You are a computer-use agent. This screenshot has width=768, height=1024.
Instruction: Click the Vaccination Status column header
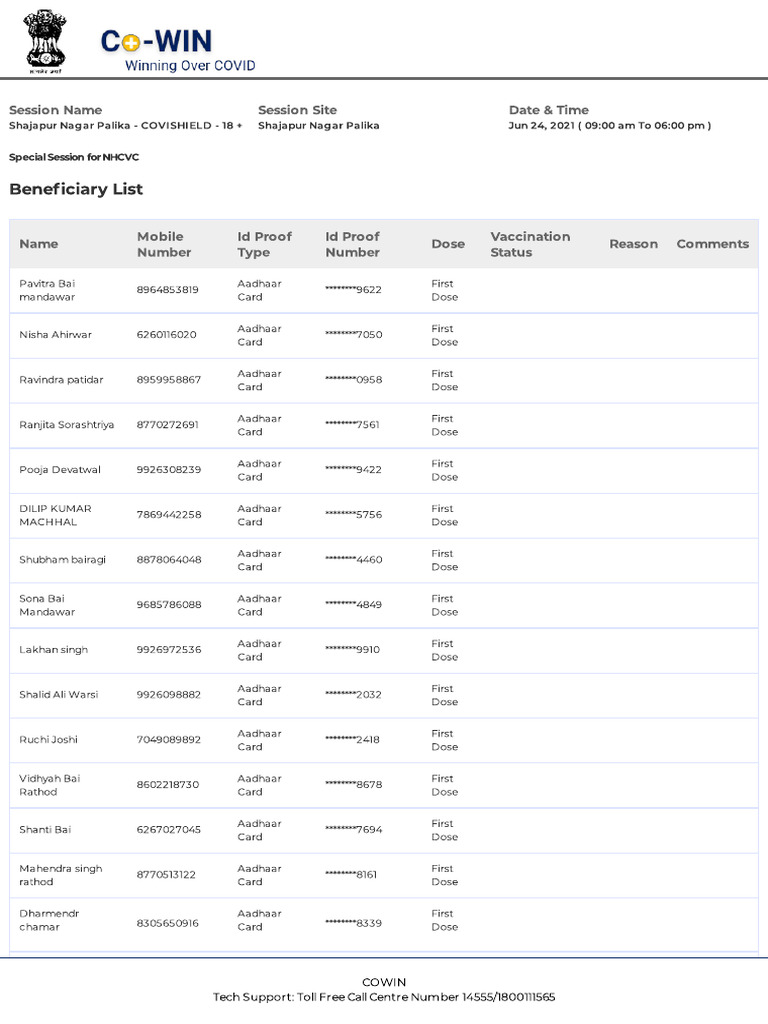pos(530,244)
